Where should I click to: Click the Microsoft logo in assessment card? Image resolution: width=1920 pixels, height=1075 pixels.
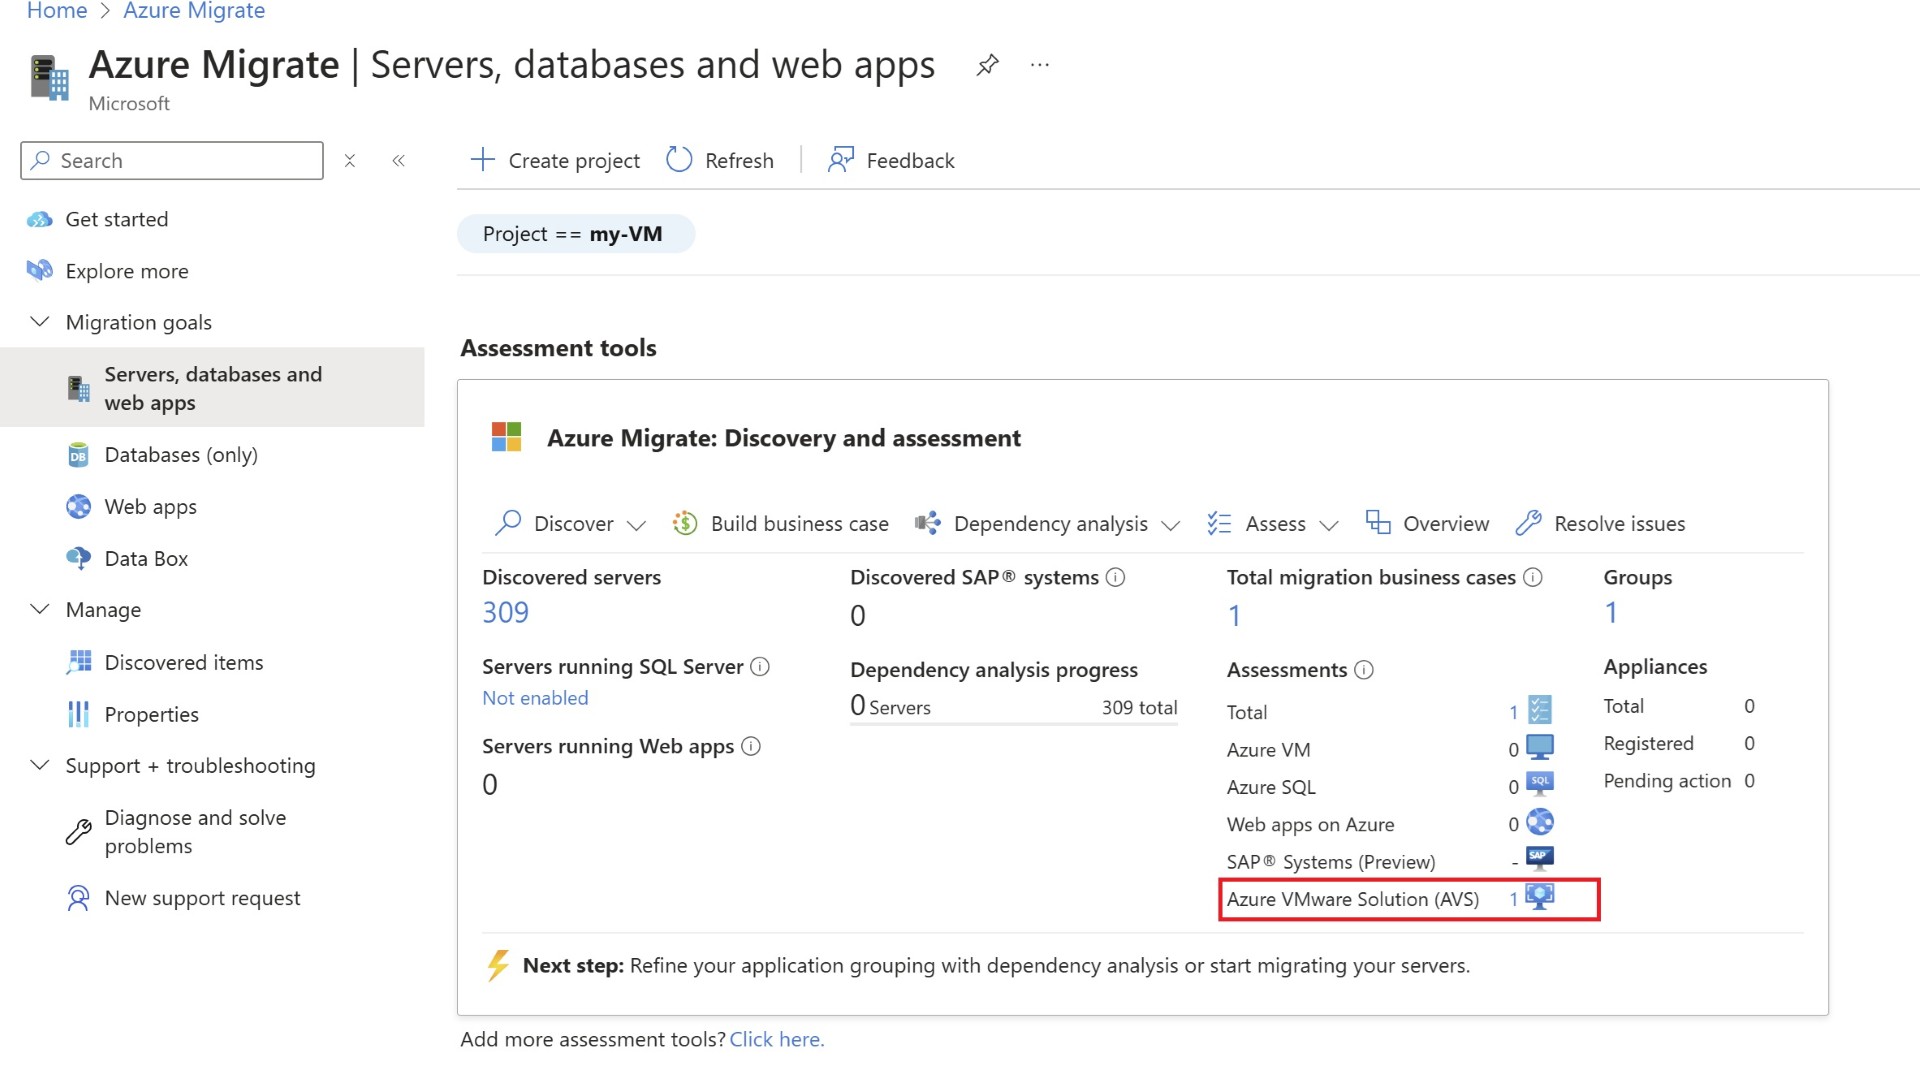[x=507, y=437]
